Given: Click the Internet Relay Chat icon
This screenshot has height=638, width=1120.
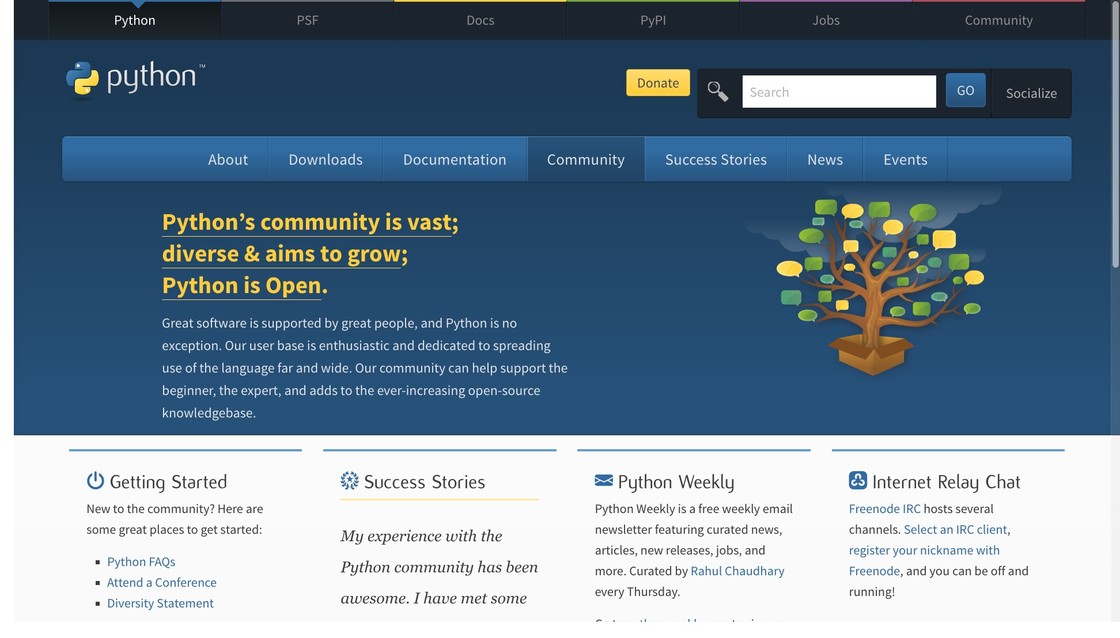Looking at the screenshot, I should 857,481.
